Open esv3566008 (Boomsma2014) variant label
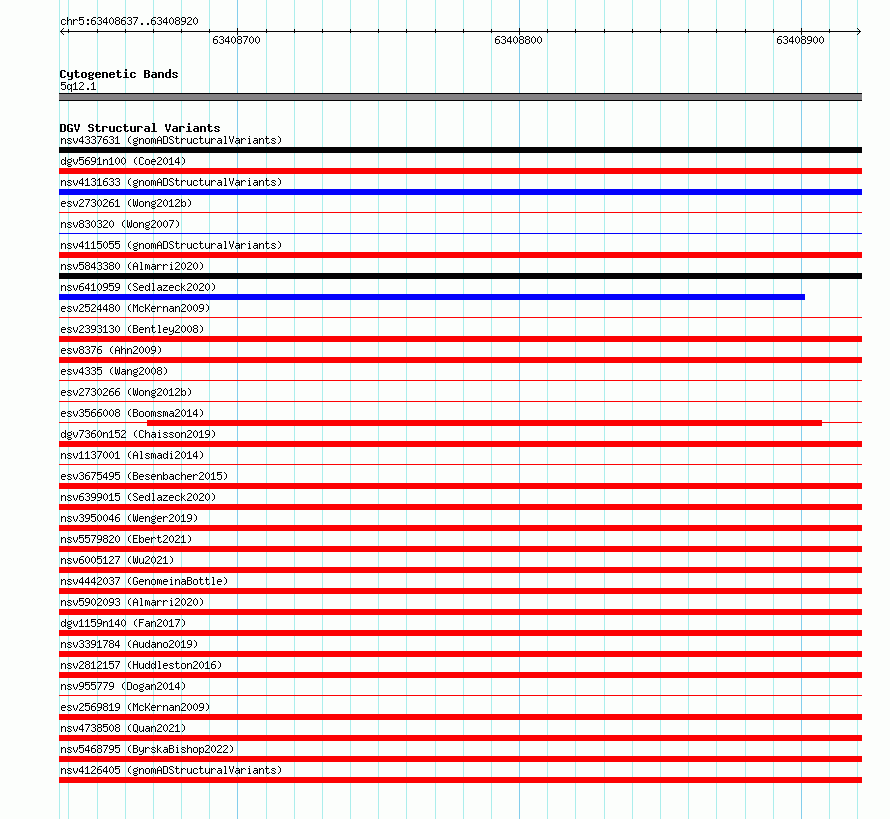The image size is (890, 819). [132, 413]
